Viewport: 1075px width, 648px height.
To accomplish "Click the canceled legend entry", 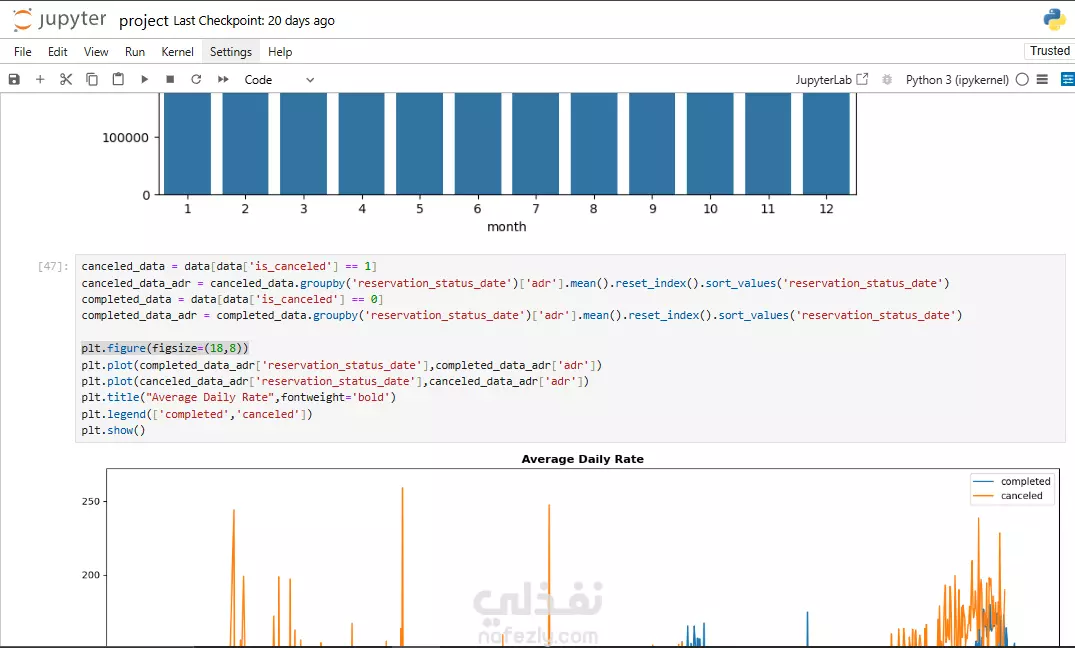I will click(x=1022, y=496).
